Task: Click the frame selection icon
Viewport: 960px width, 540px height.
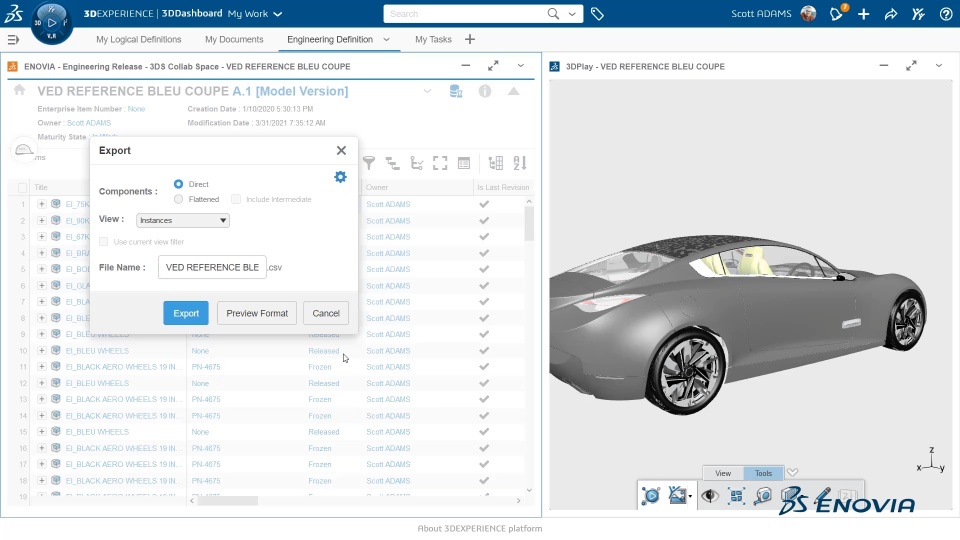Action: [440, 163]
